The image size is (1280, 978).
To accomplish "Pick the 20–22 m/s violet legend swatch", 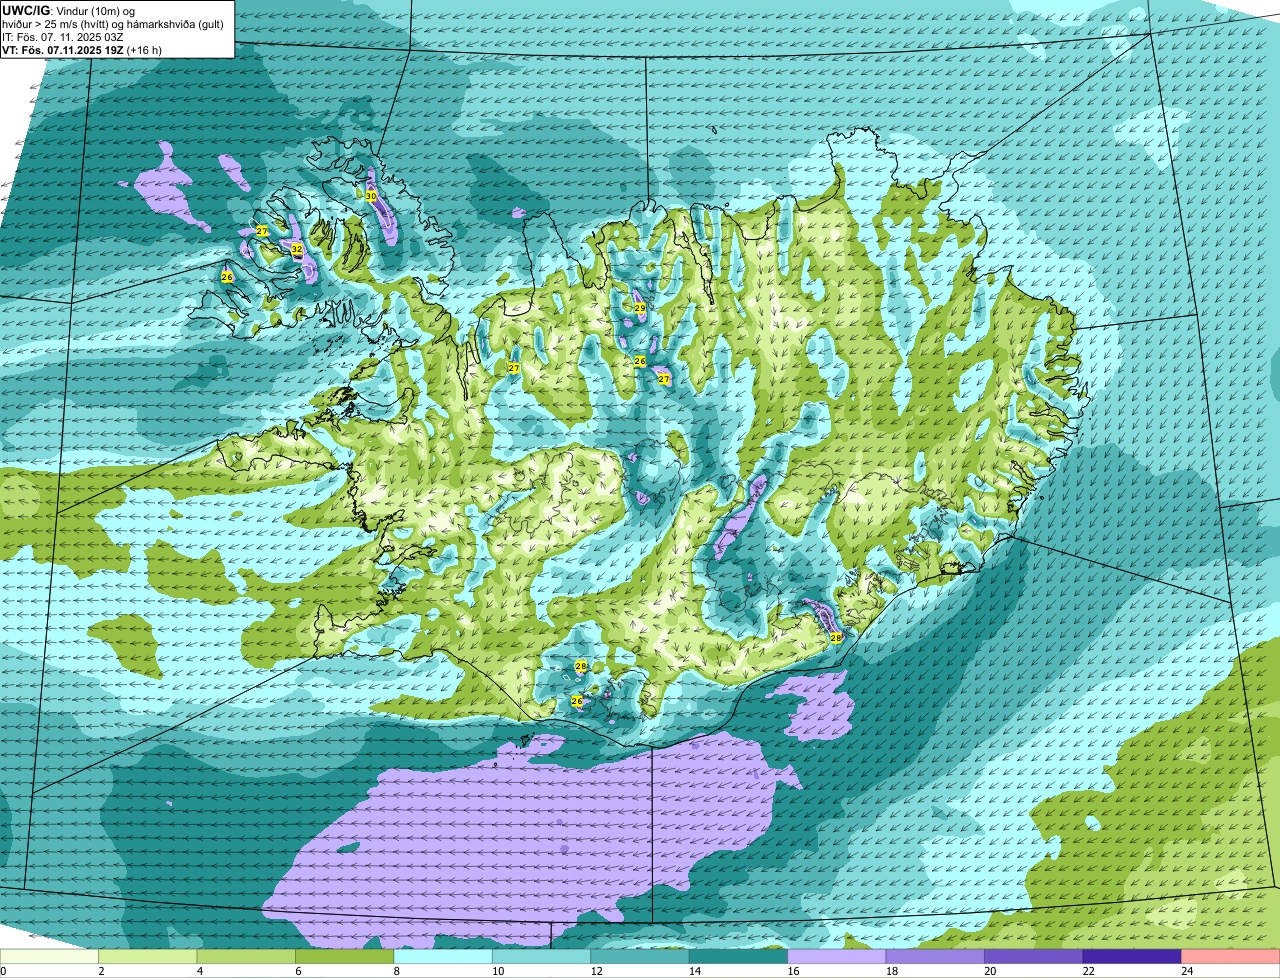I will pyautogui.click(x=1035, y=956).
